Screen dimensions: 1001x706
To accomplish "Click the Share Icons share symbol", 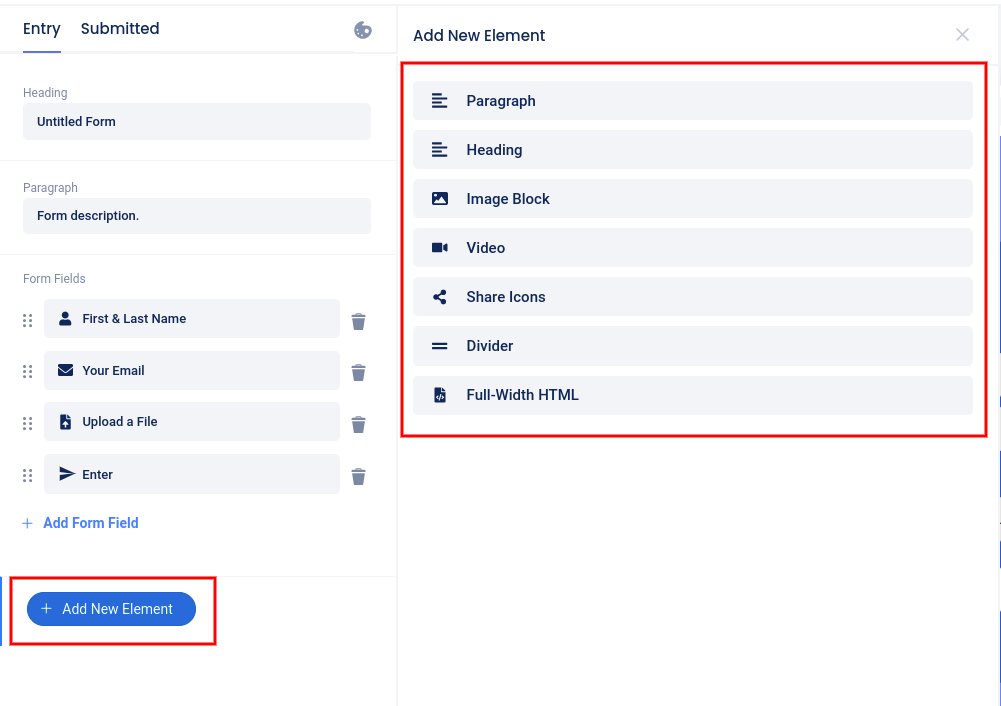I will tap(439, 297).
